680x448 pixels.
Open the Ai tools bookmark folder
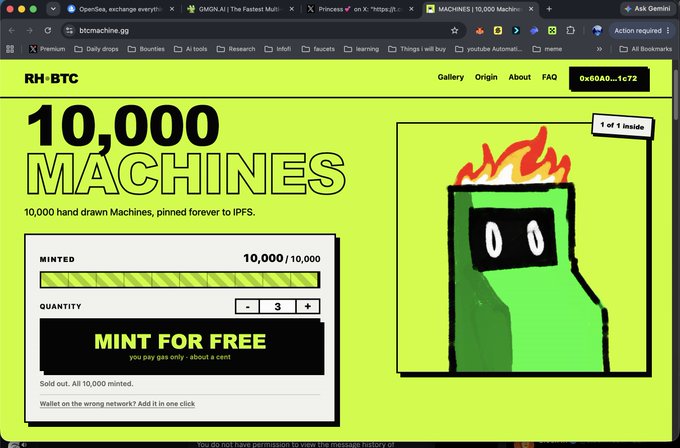click(x=191, y=49)
